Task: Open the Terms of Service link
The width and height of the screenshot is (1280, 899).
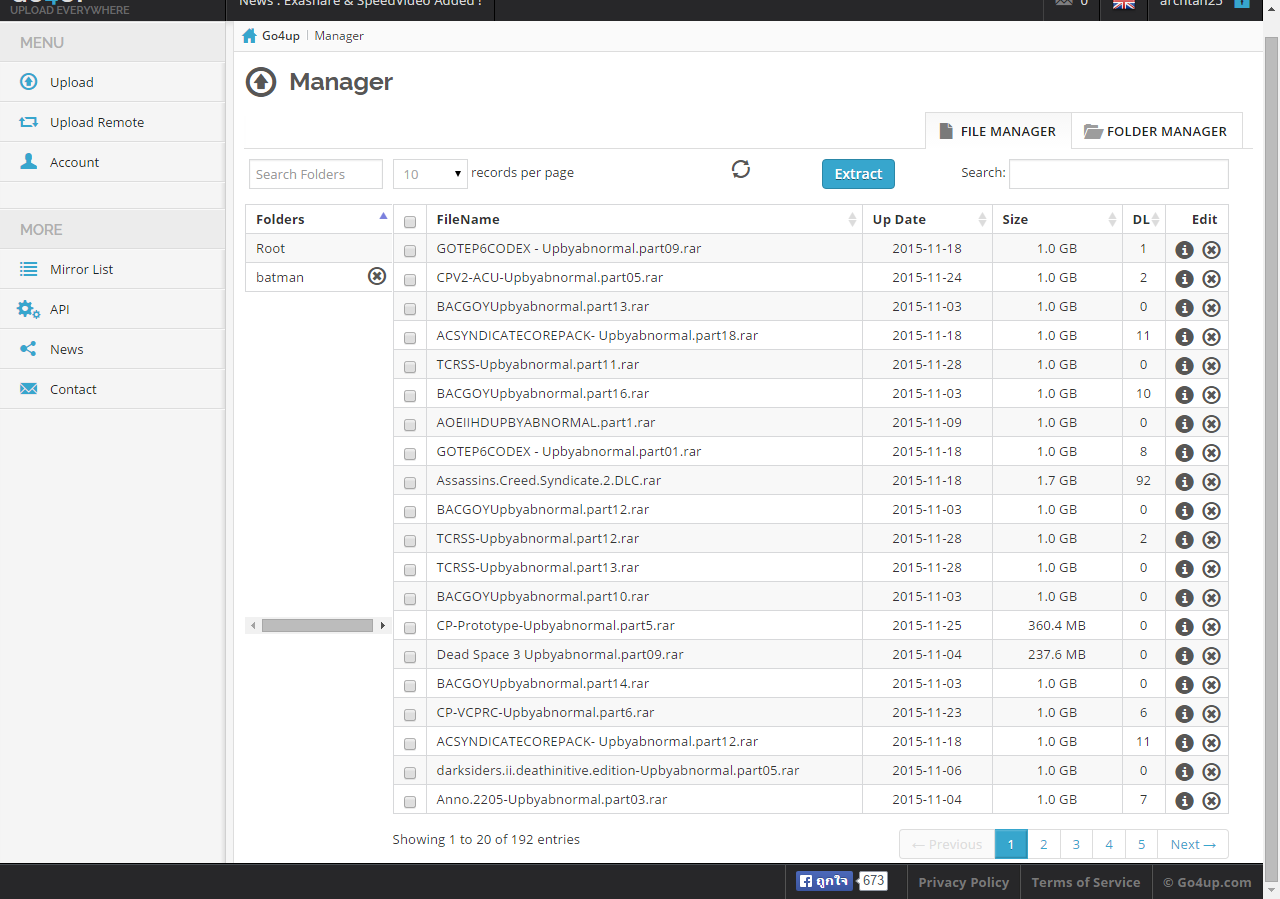Action: [1085, 882]
